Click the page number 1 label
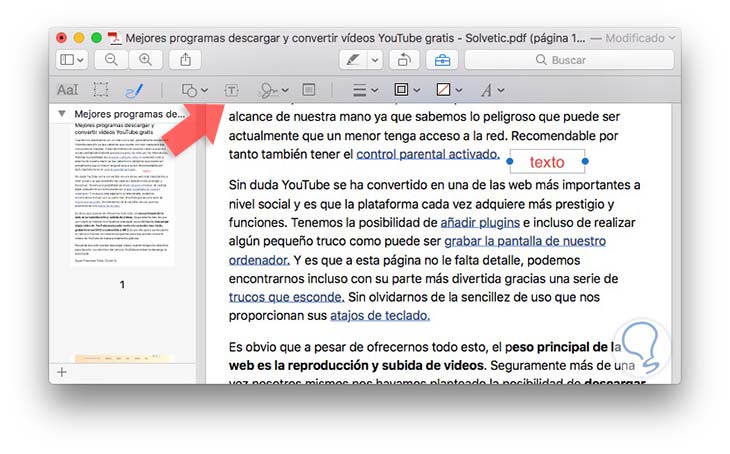The width and height of the screenshot is (730, 454). click(122, 285)
